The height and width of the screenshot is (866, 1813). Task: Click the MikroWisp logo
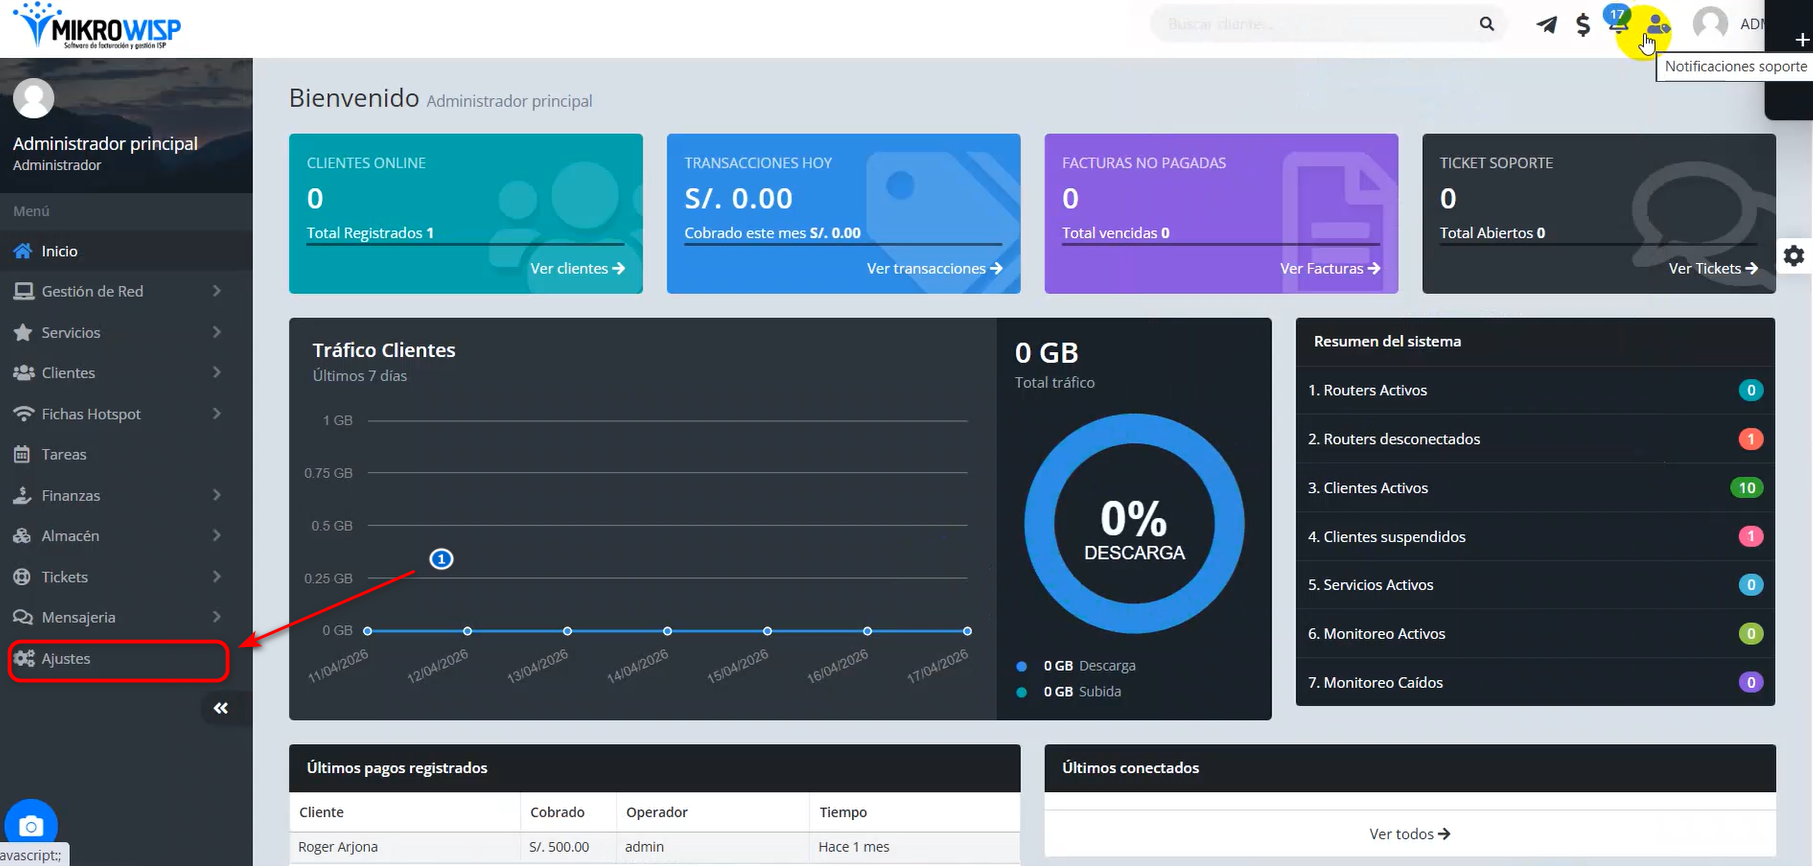click(97, 27)
